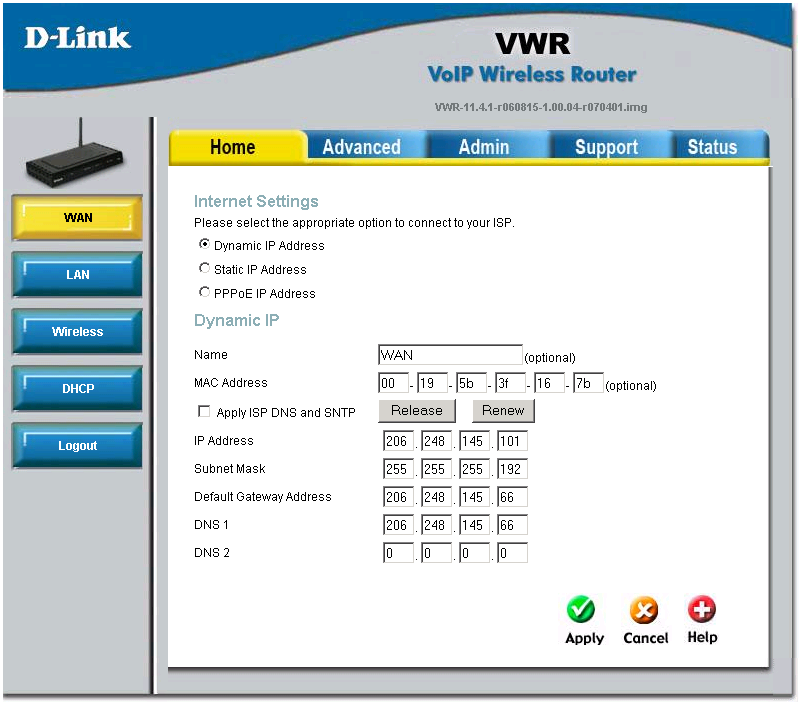800x703 pixels.
Task: Click MAC Address first octet field 00
Action: [x=393, y=383]
